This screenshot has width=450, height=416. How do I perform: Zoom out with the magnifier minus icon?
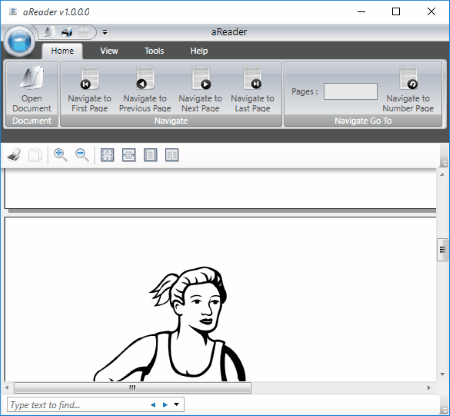82,155
